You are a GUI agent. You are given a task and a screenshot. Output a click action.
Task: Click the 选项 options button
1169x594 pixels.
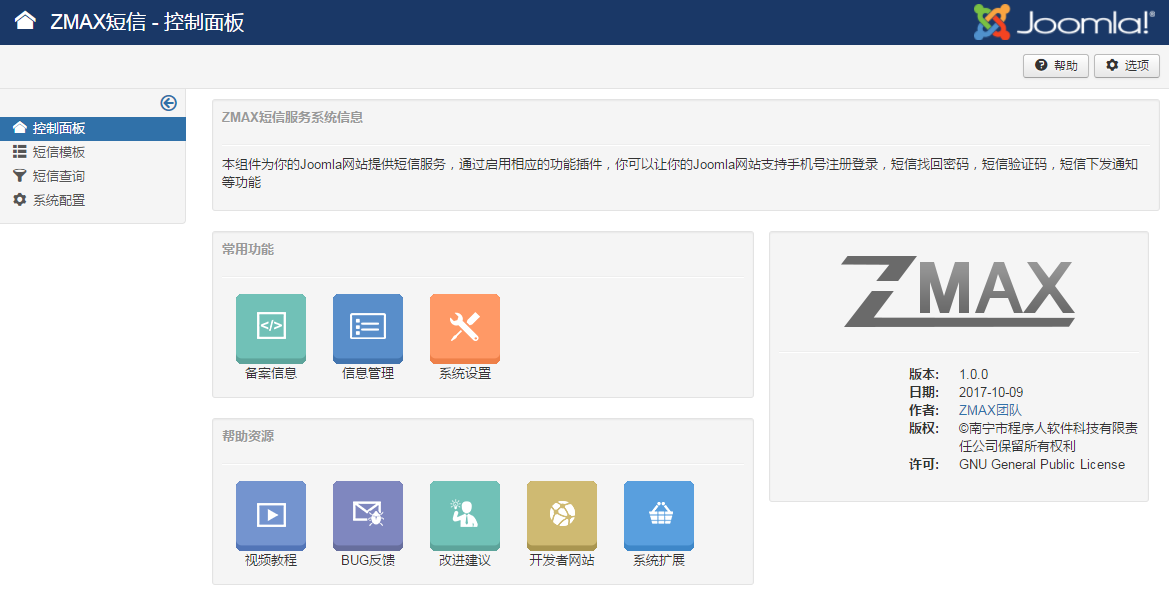[x=1127, y=66]
